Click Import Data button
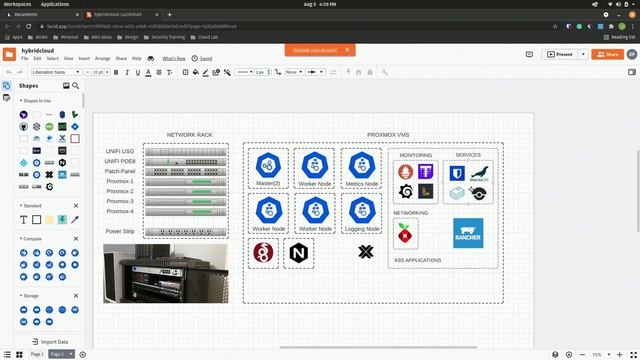The width and height of the screenshot is (640, 360). click(50, 342)
